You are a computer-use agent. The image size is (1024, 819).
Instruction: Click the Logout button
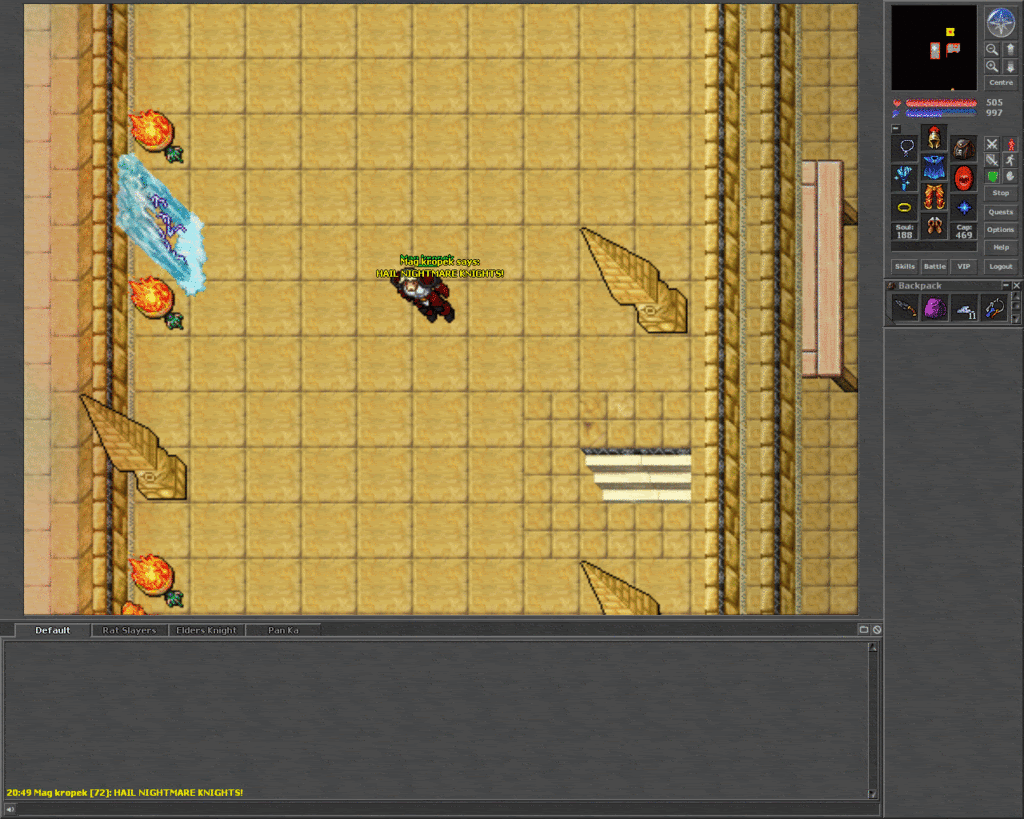1000,266
